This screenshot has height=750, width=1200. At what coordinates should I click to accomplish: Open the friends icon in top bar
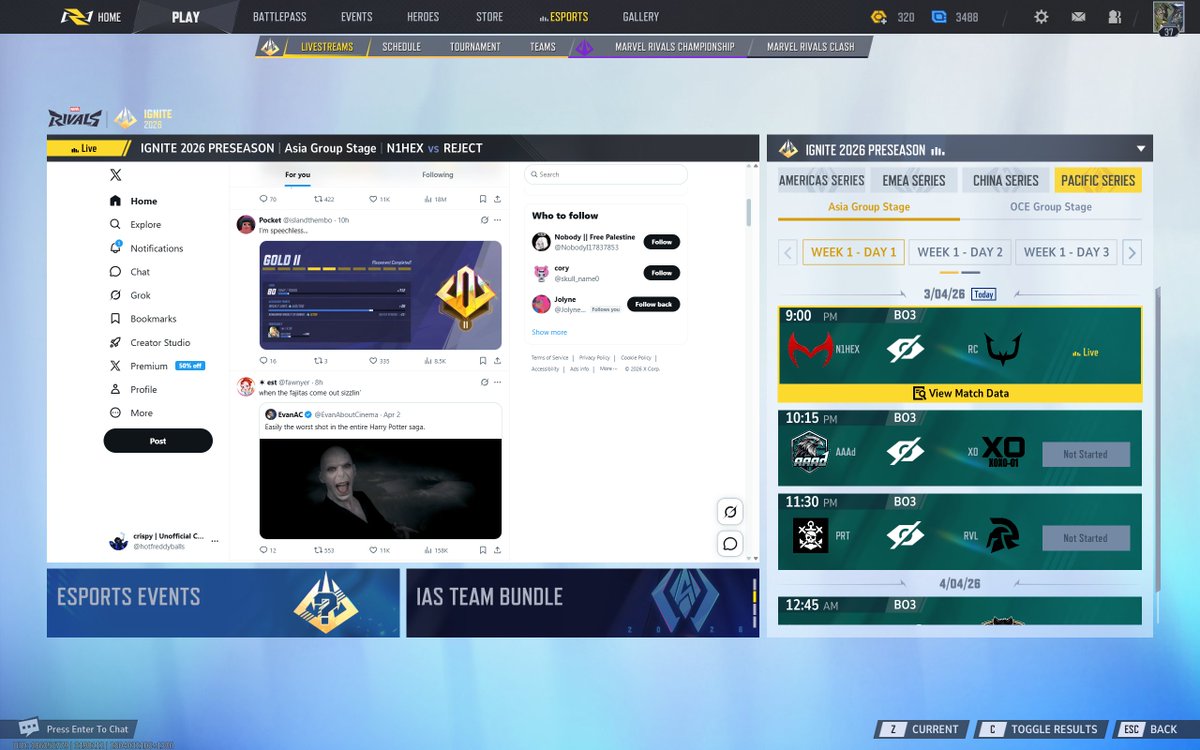tap(1114, 17)
